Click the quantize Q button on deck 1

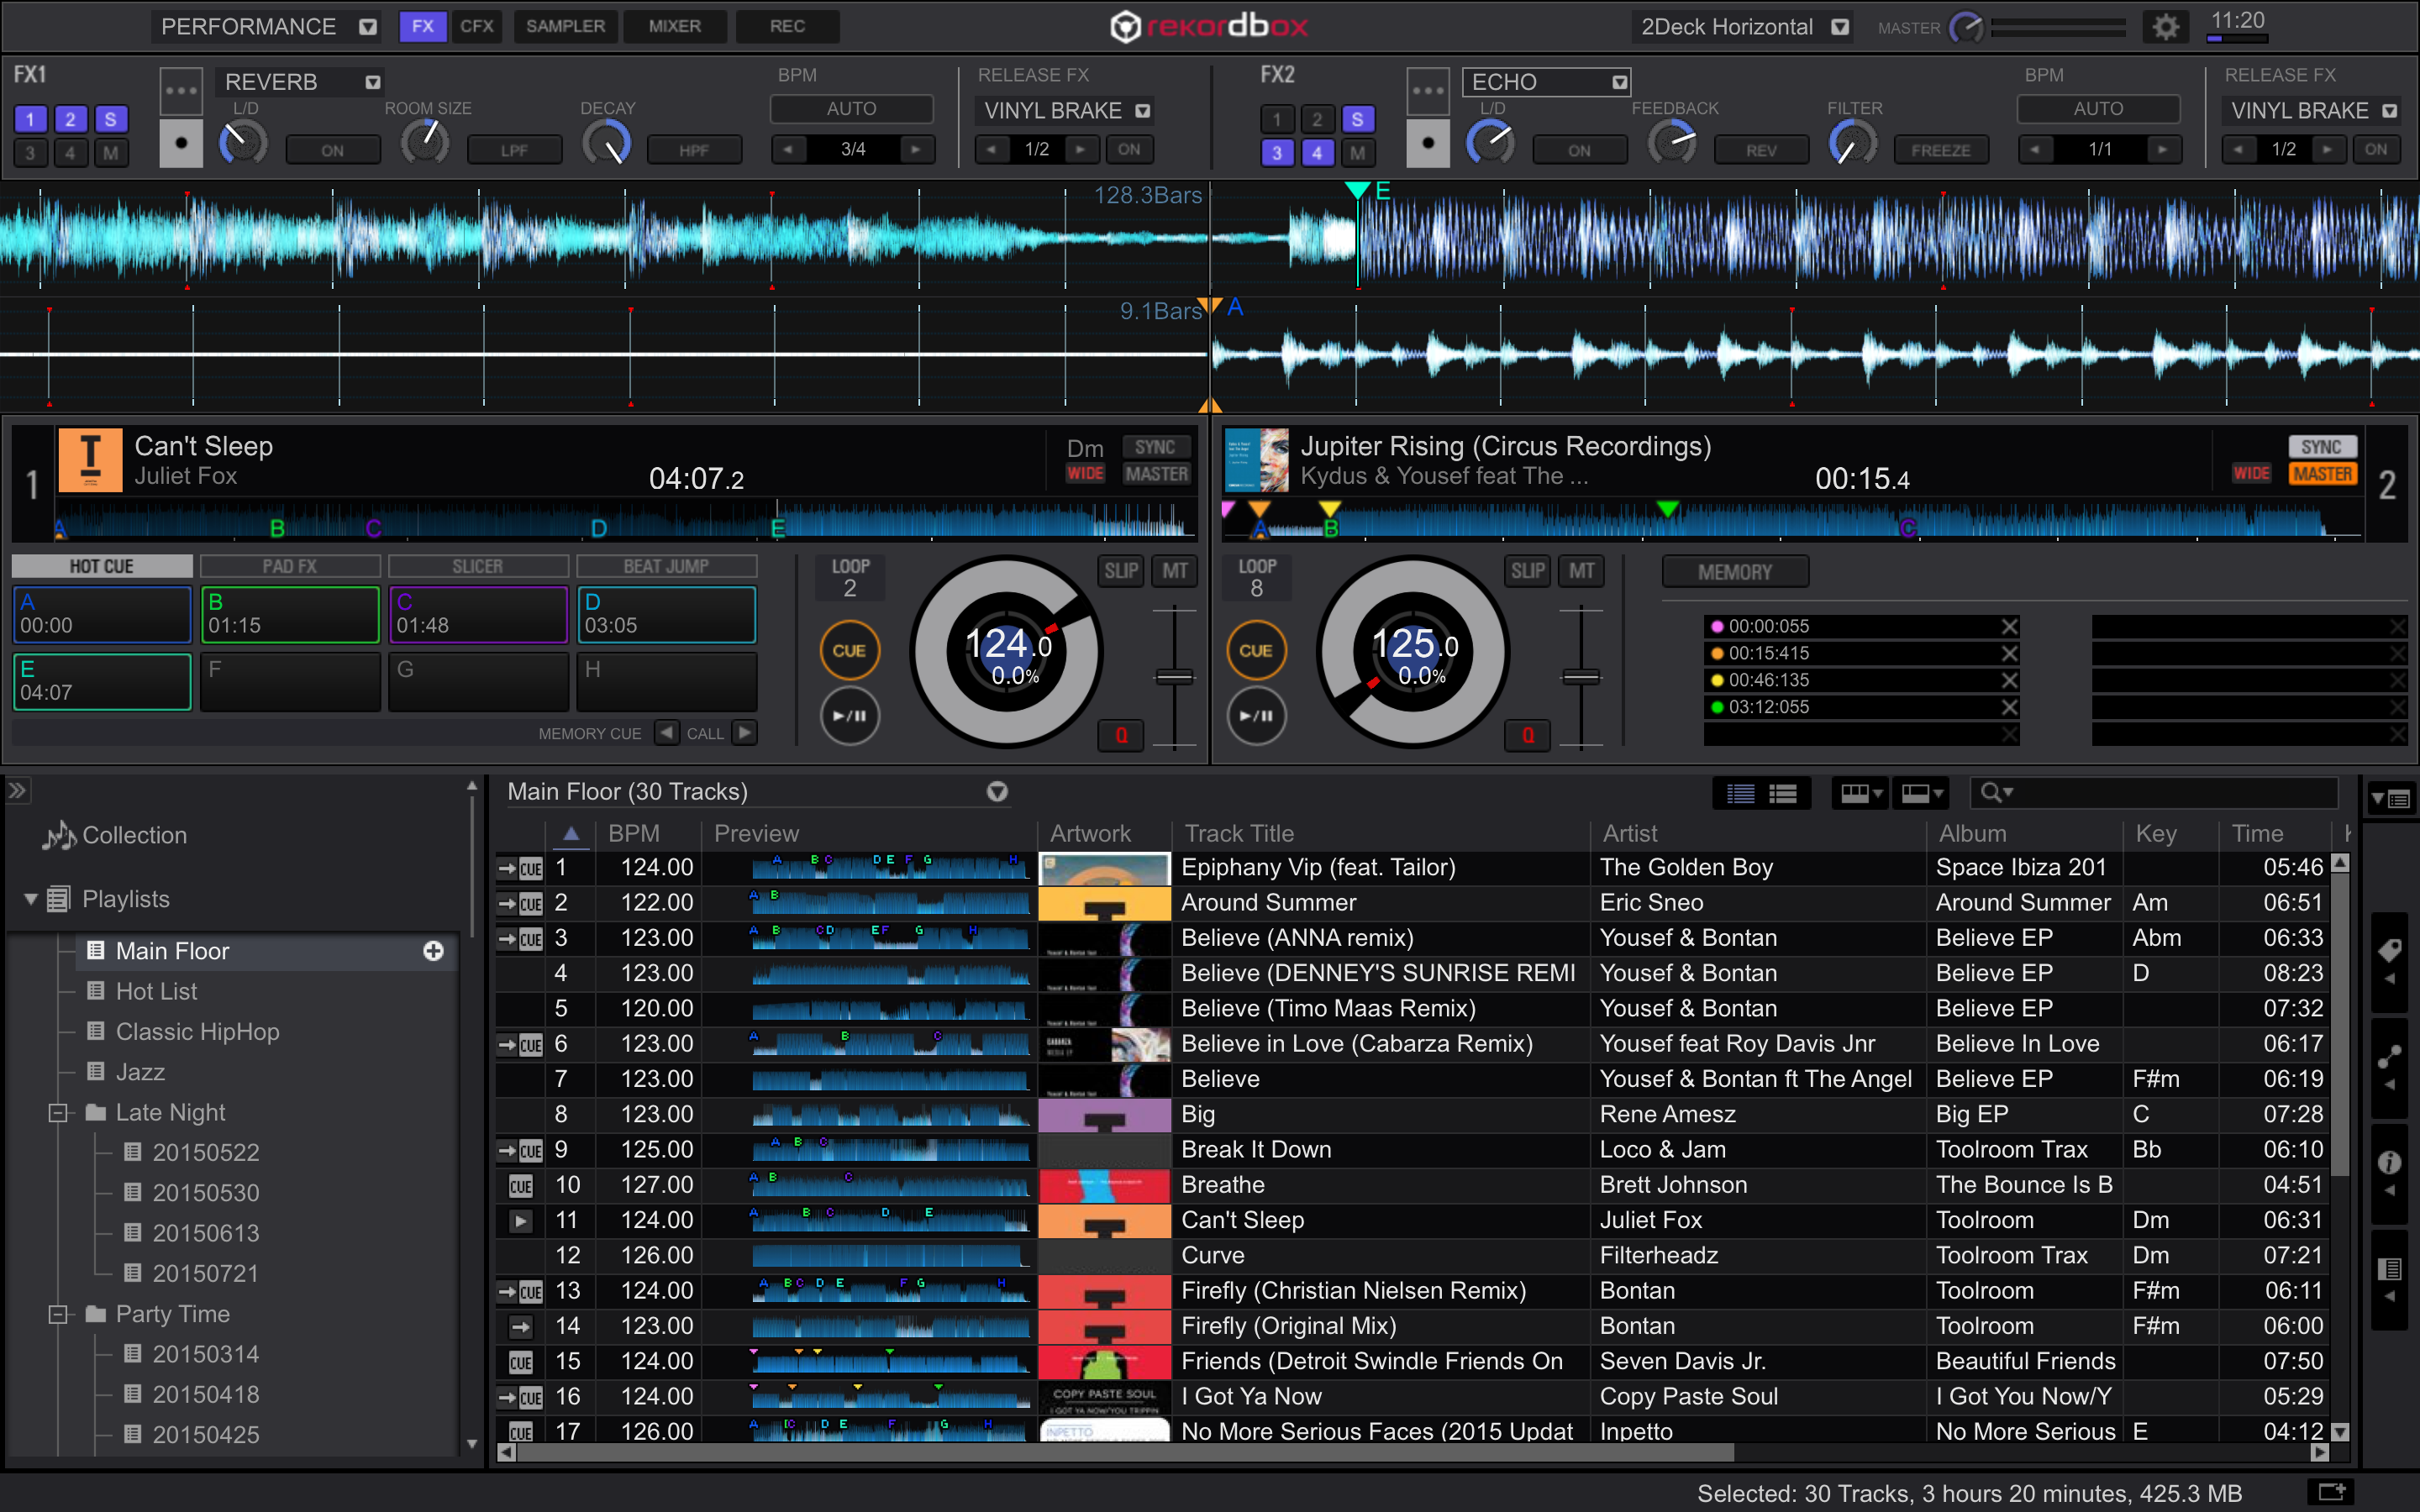(x=1121, y=735)
